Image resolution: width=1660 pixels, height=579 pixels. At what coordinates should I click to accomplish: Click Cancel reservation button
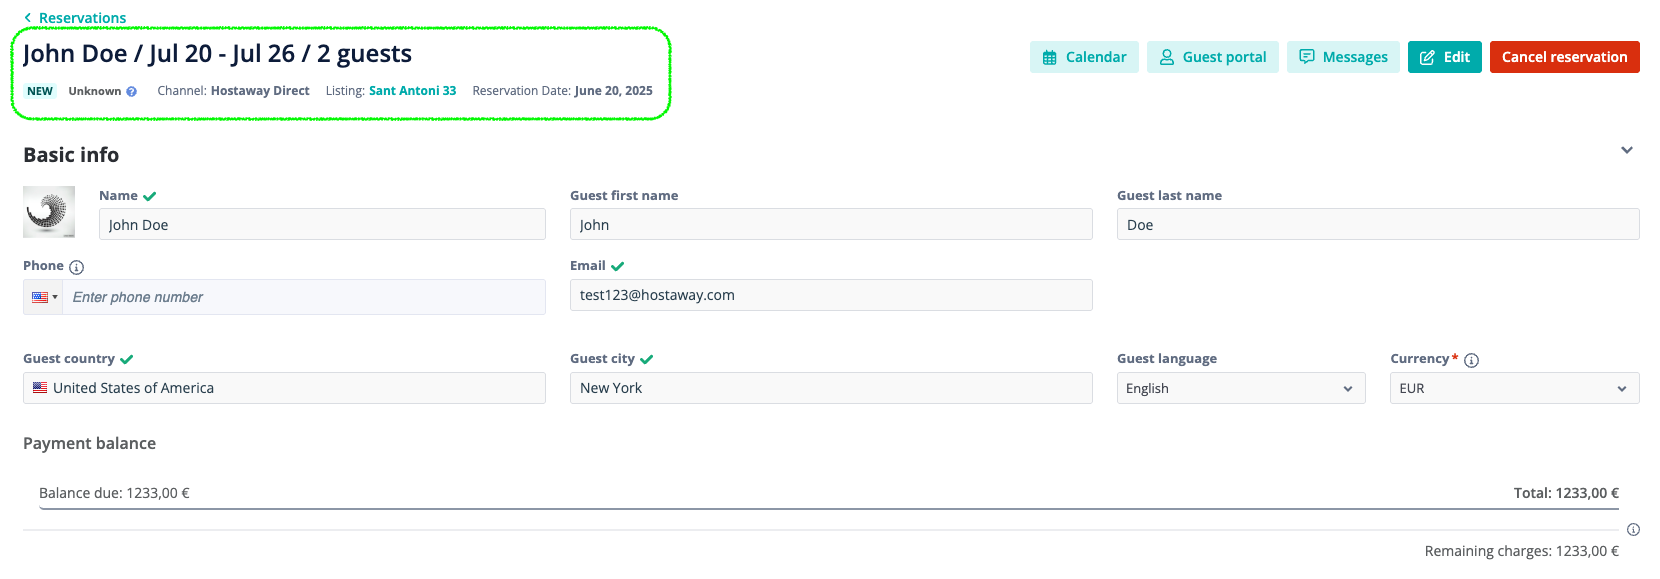point(1564,57)
